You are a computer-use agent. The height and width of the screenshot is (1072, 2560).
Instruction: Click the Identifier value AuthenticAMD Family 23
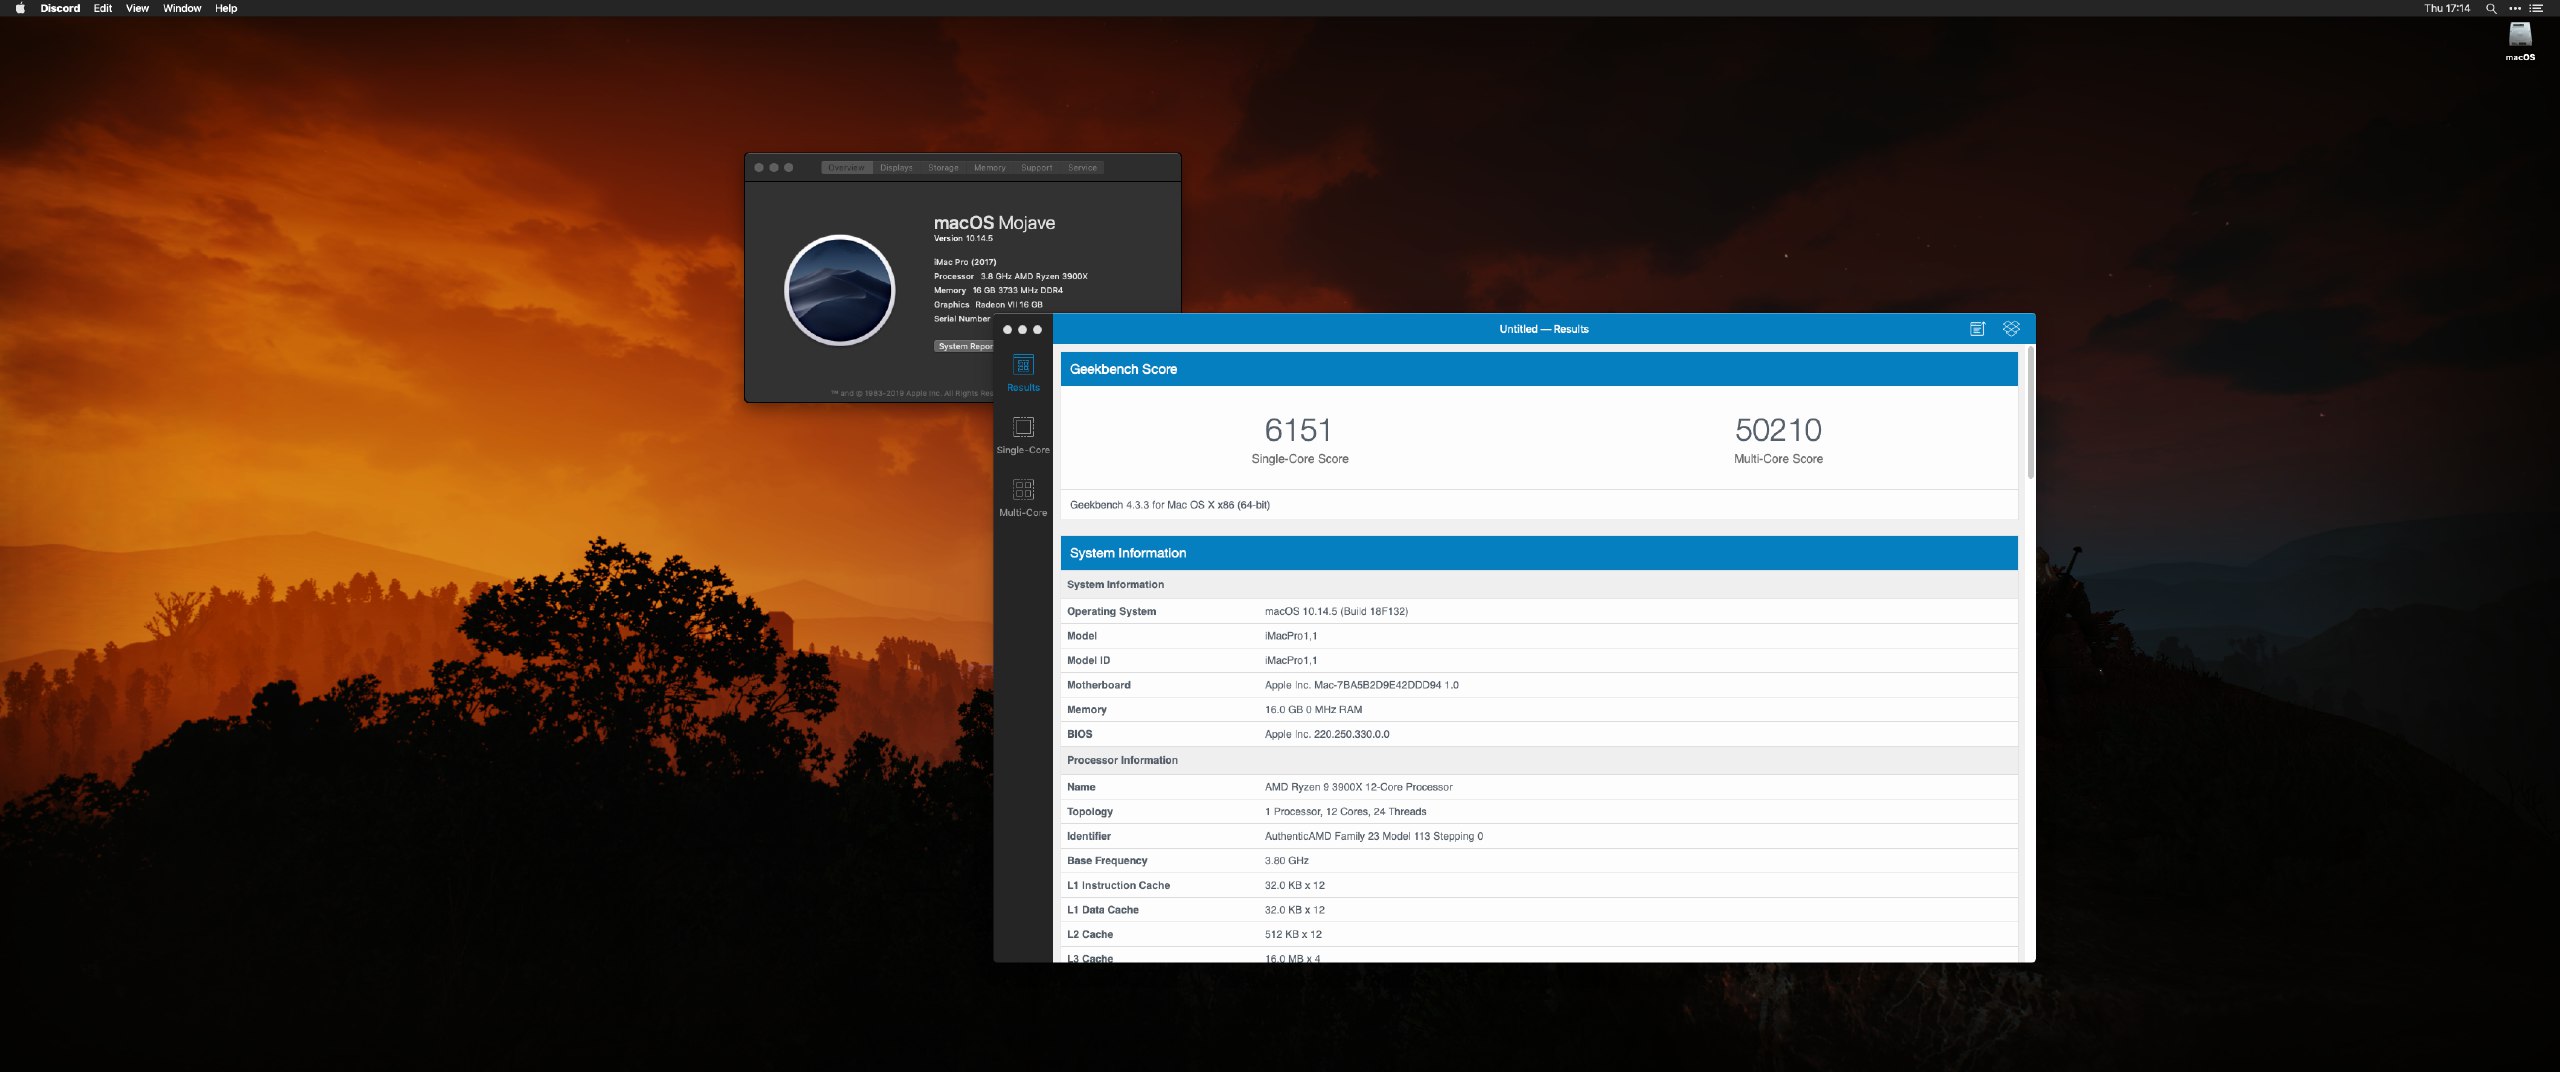pos(1373,836)
